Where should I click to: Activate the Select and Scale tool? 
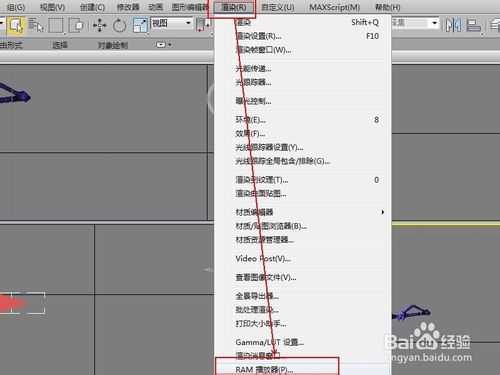tap(140, 25)
